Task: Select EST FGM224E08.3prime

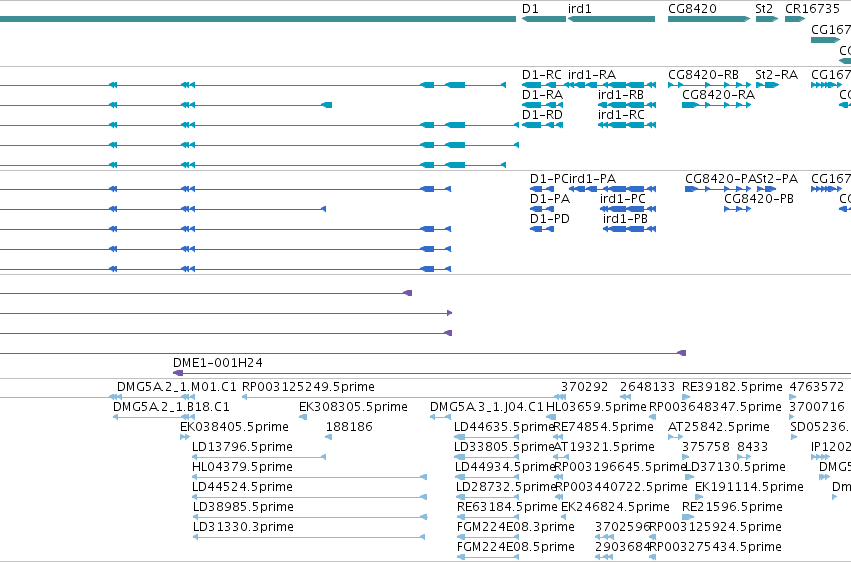Action: point(488,538)
